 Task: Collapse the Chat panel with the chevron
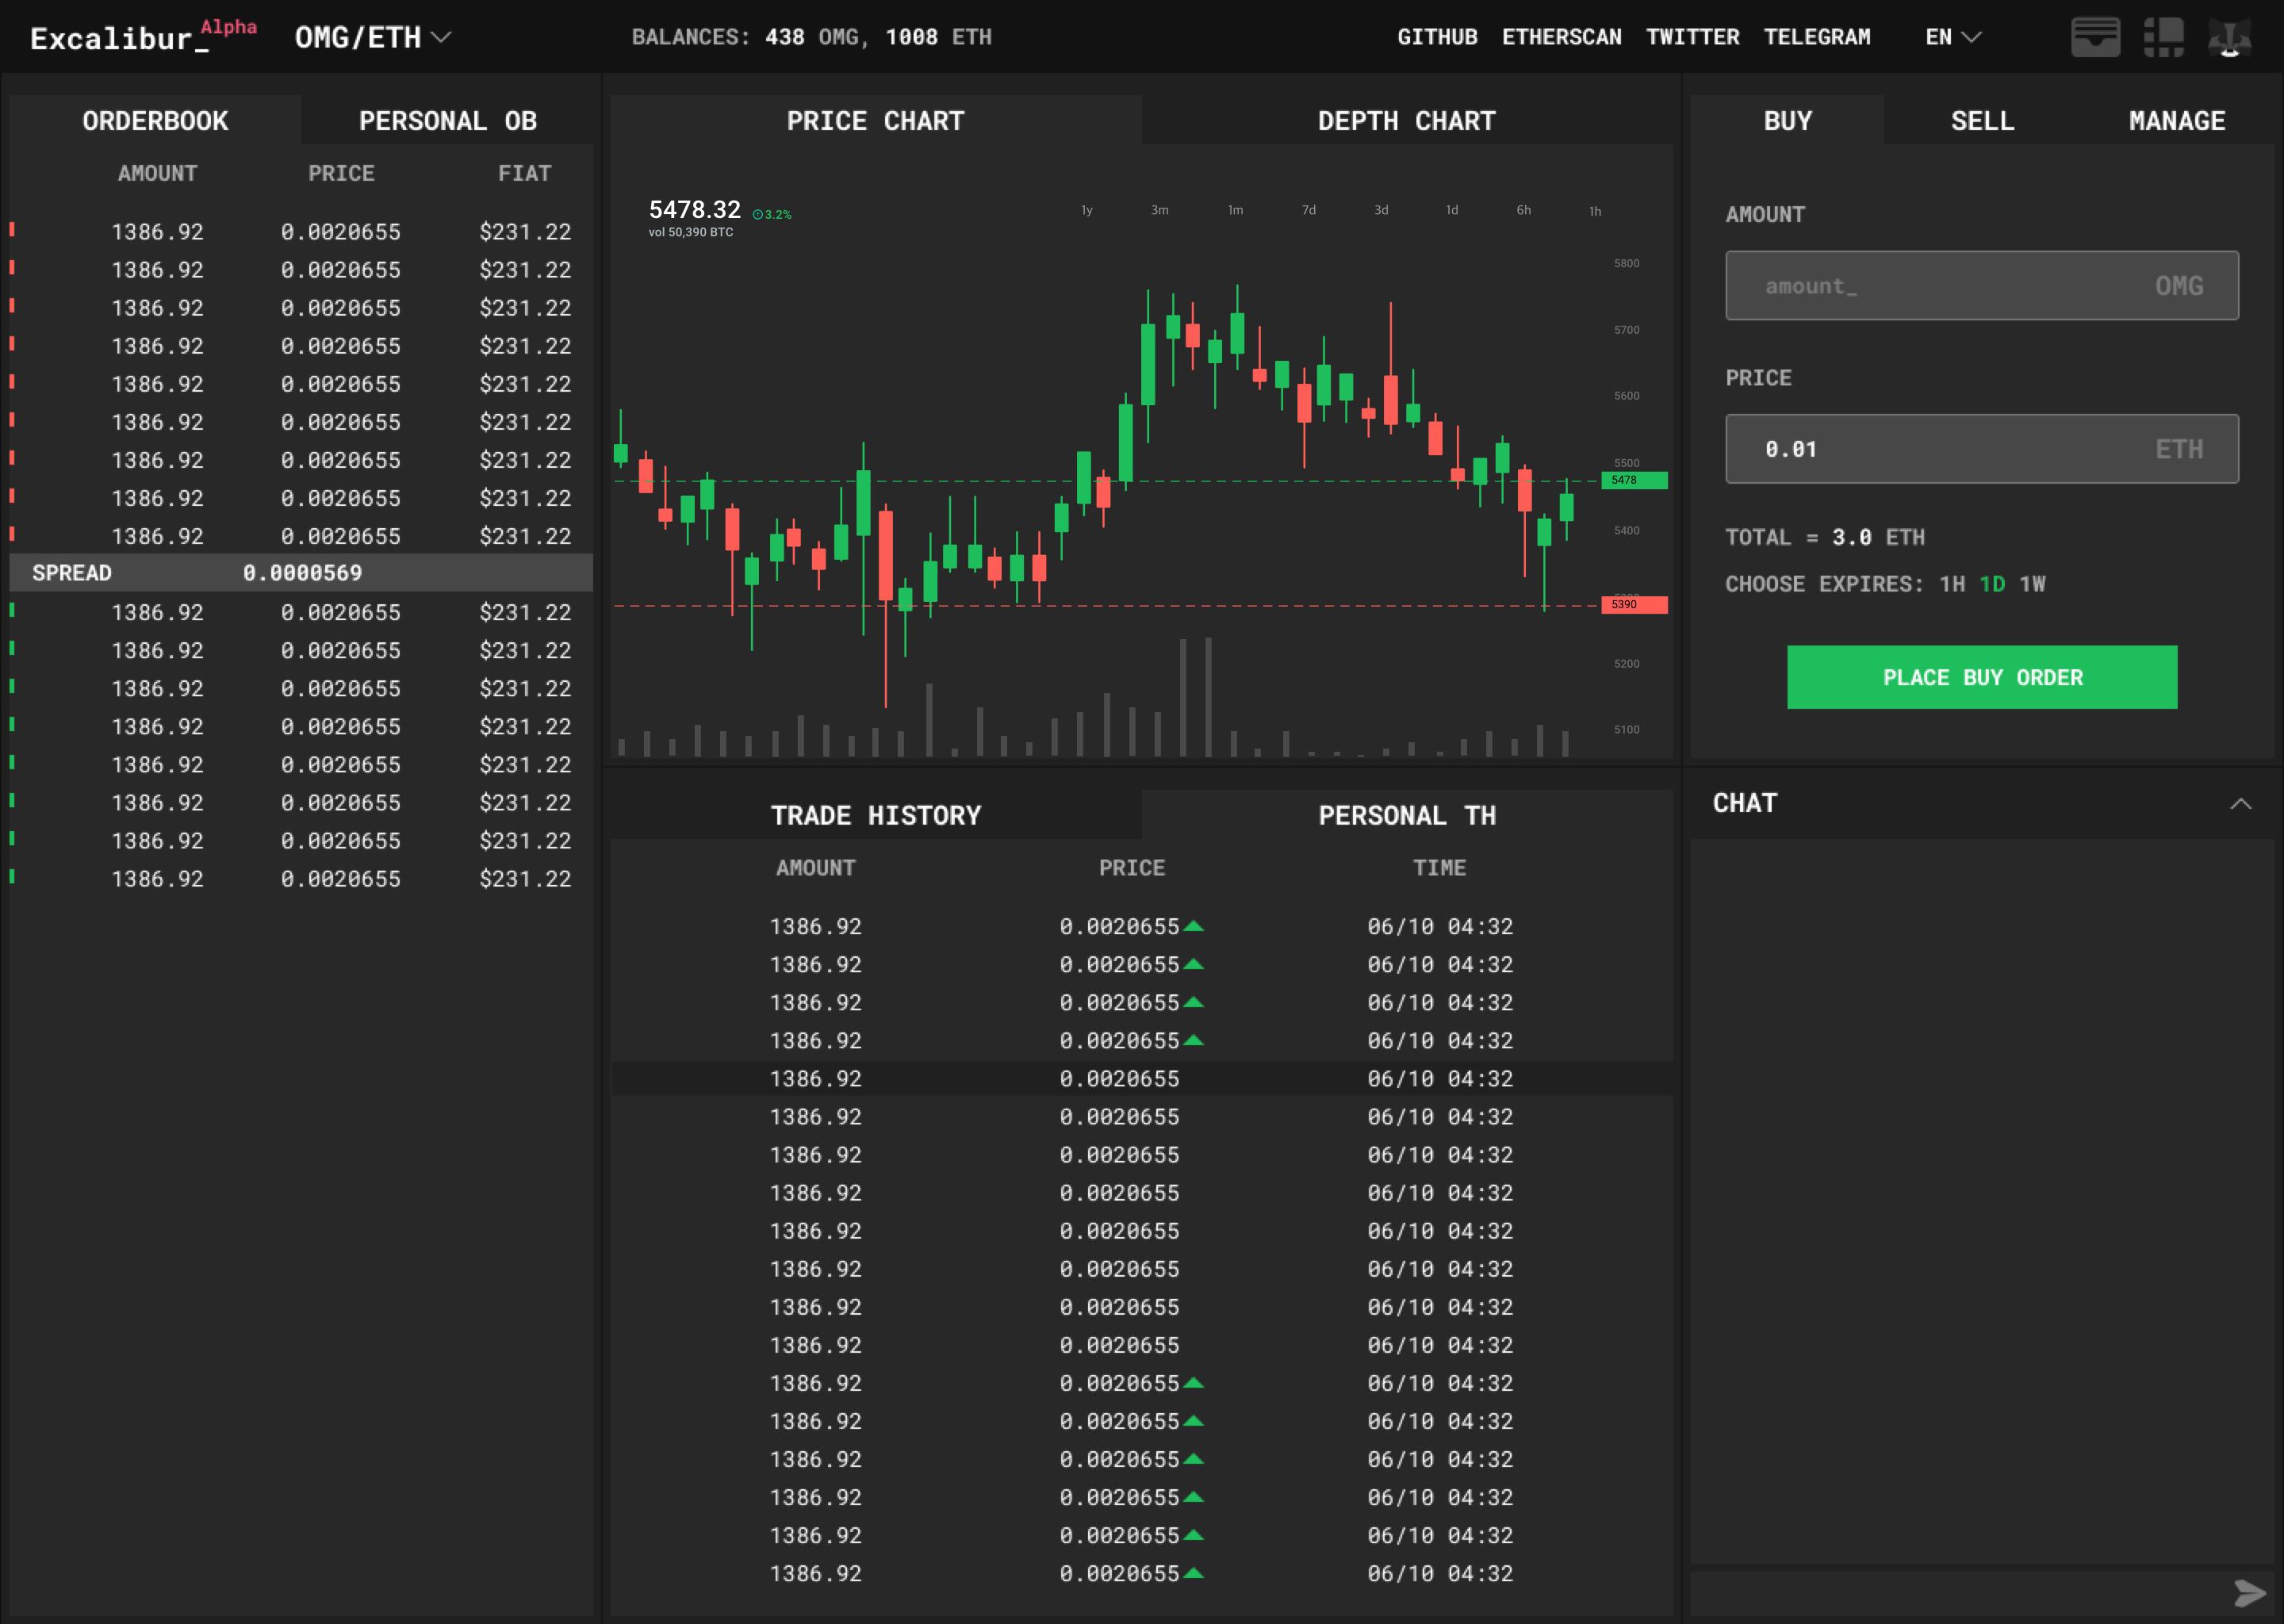point(2240,804)
